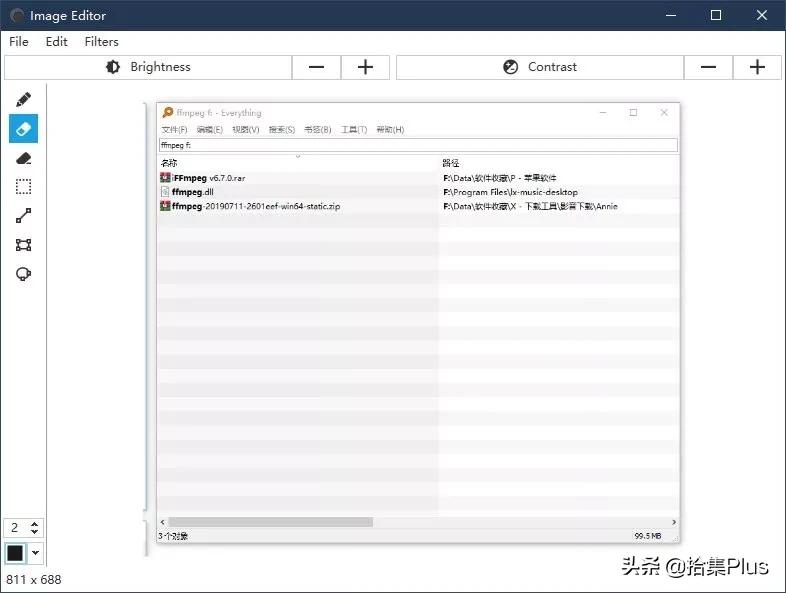Click the Contrast icon label

540,67
